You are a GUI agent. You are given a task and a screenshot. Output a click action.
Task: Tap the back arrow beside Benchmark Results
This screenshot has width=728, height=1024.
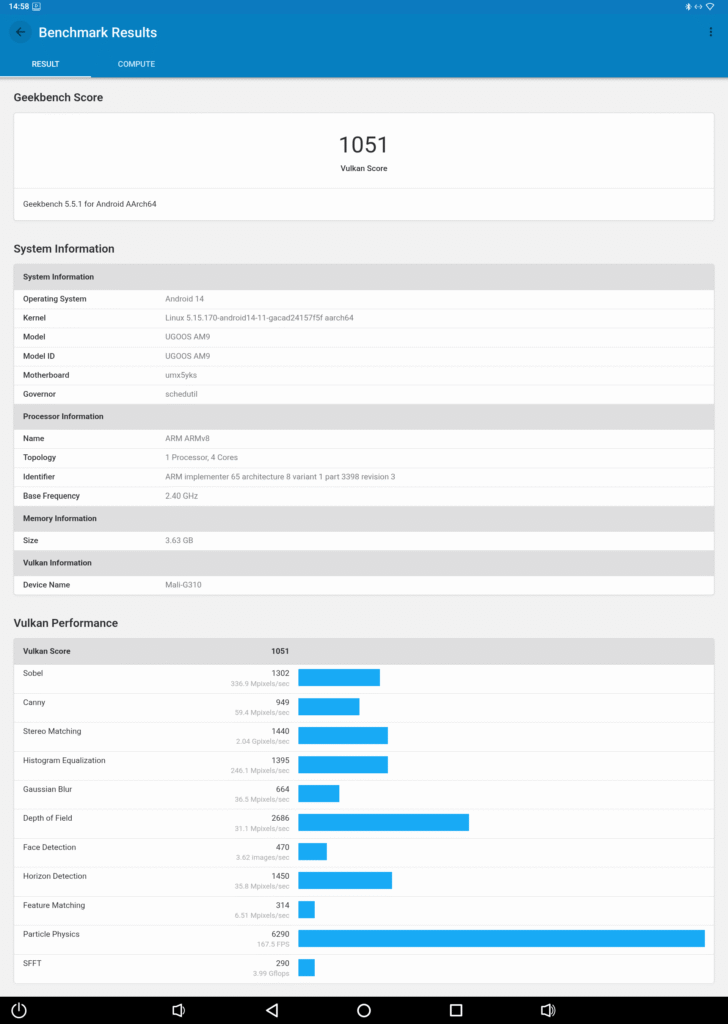(20, 32)
